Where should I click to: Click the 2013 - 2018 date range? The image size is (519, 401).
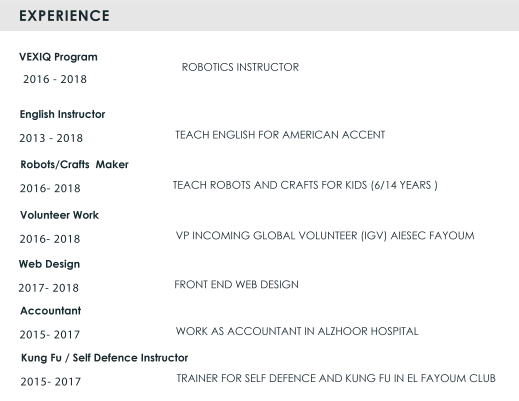click(x=51, y=138)
